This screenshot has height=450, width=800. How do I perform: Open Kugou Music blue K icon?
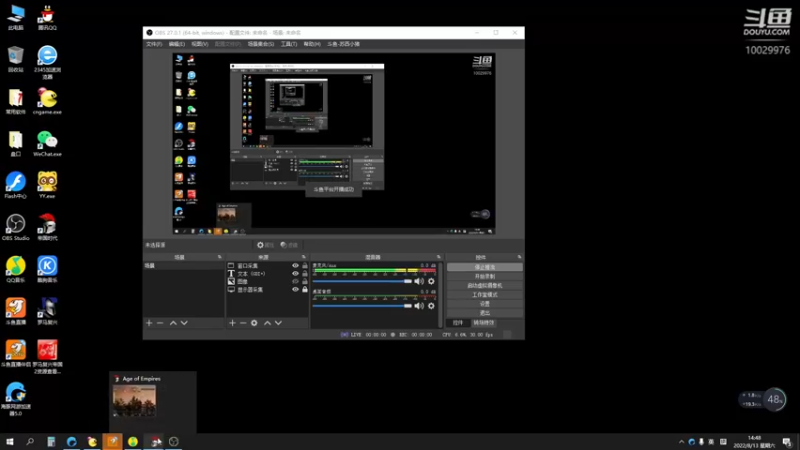click(47, 269)
